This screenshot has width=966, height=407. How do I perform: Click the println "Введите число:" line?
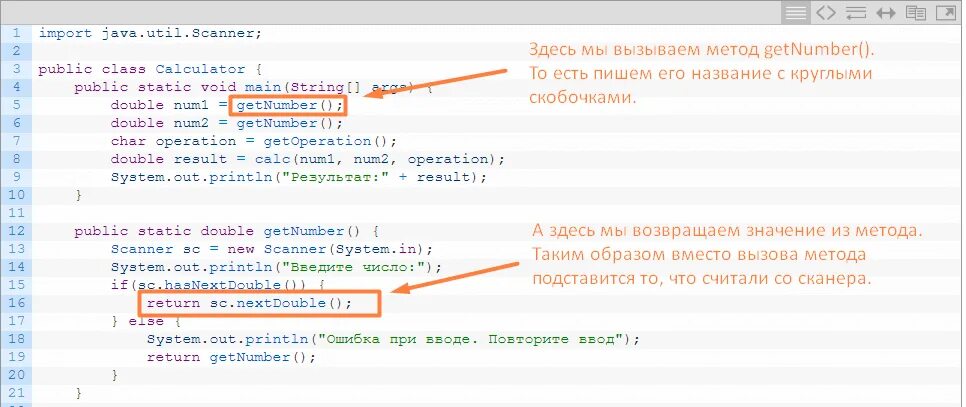277,267
